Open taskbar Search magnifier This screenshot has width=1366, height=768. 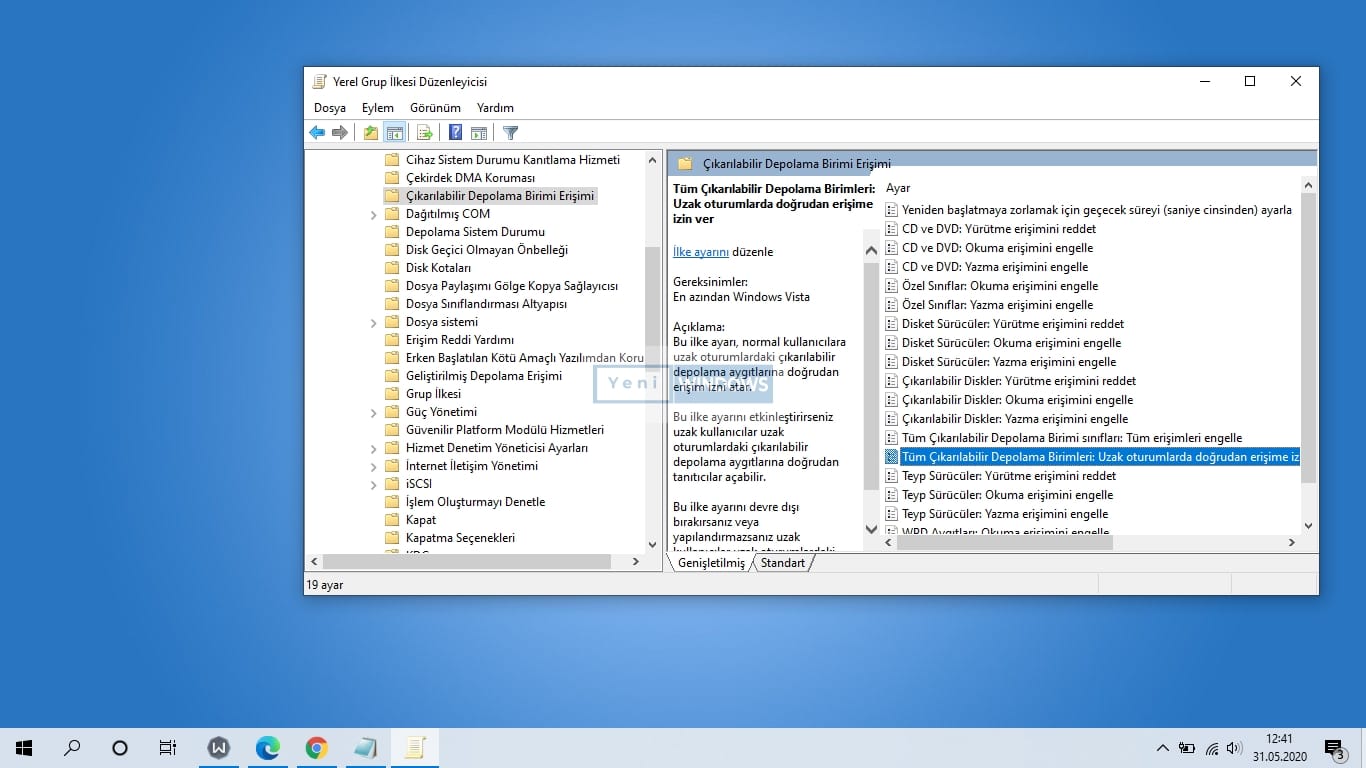72,748
